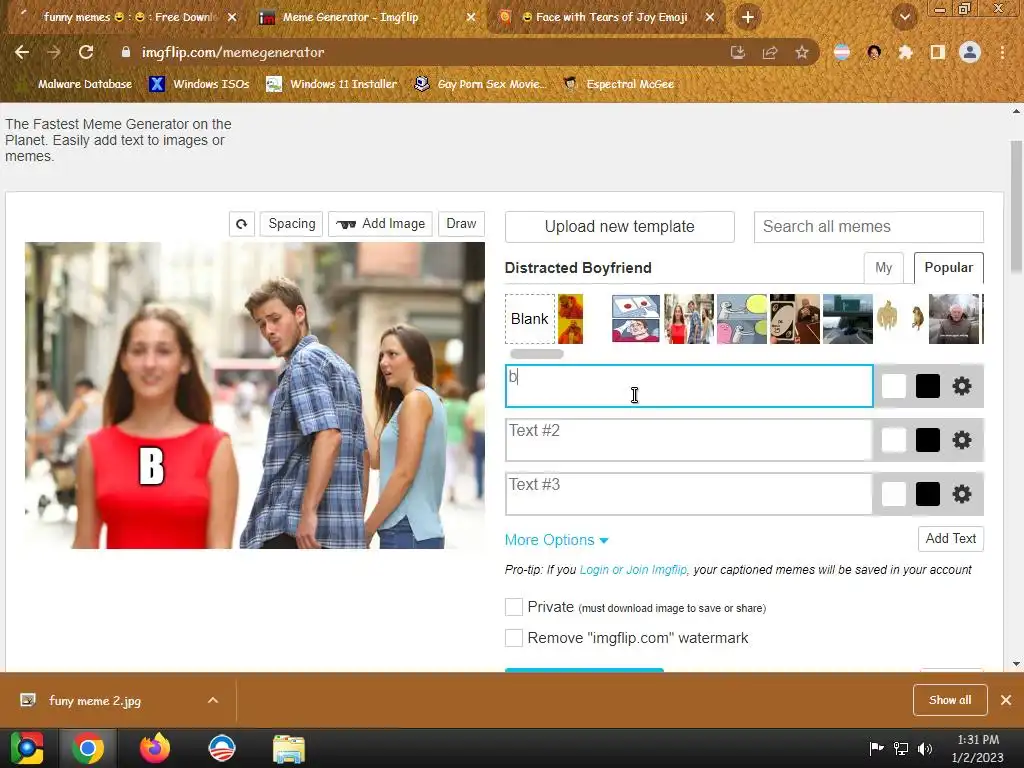This screenshot has width=1024, height=768.
Task: Select the UNO Draw 25 template thumbnail
Action: point(795,319)
